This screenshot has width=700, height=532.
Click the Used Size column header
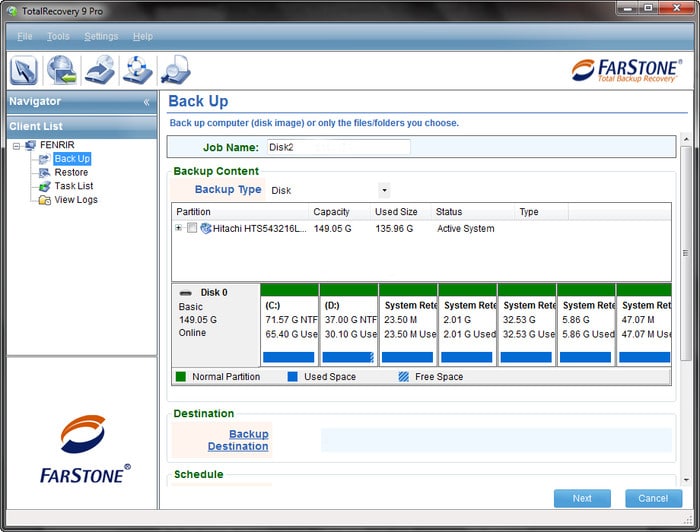click(x=400, y=212)
